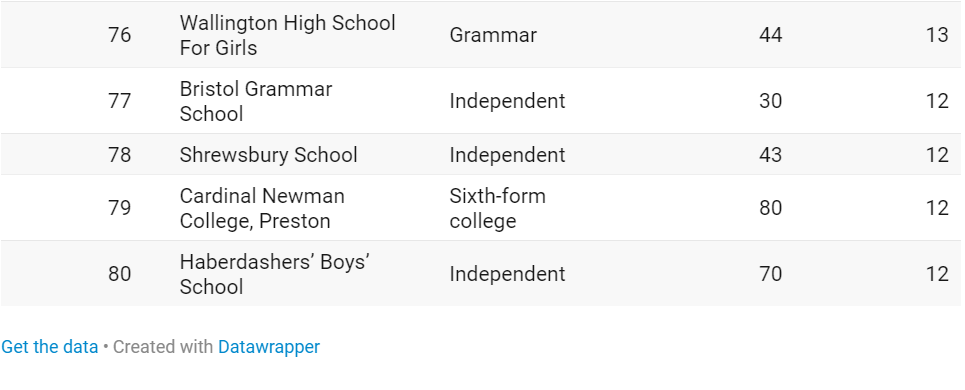
Task: Click rank number 76
Action: point(119,35)
